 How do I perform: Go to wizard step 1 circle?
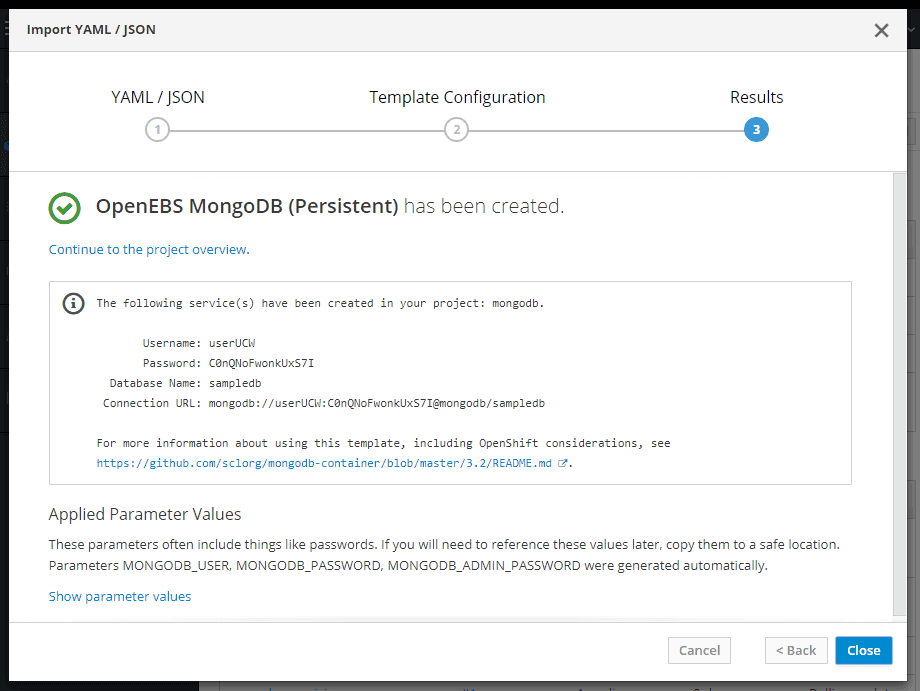click(157, 130)
